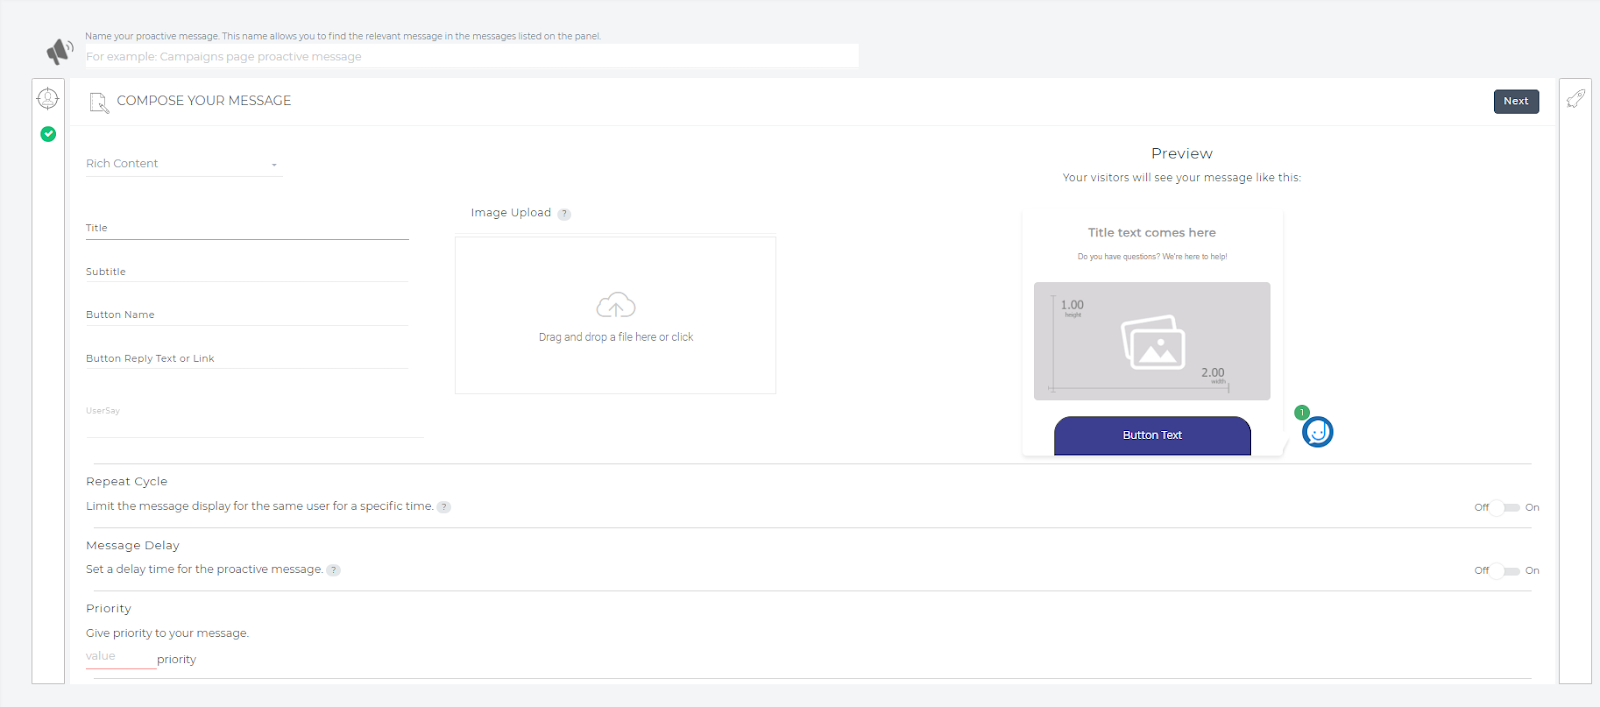Click the Button Name input field
This screenshot has height=707, width=1600.
[247, 314]
